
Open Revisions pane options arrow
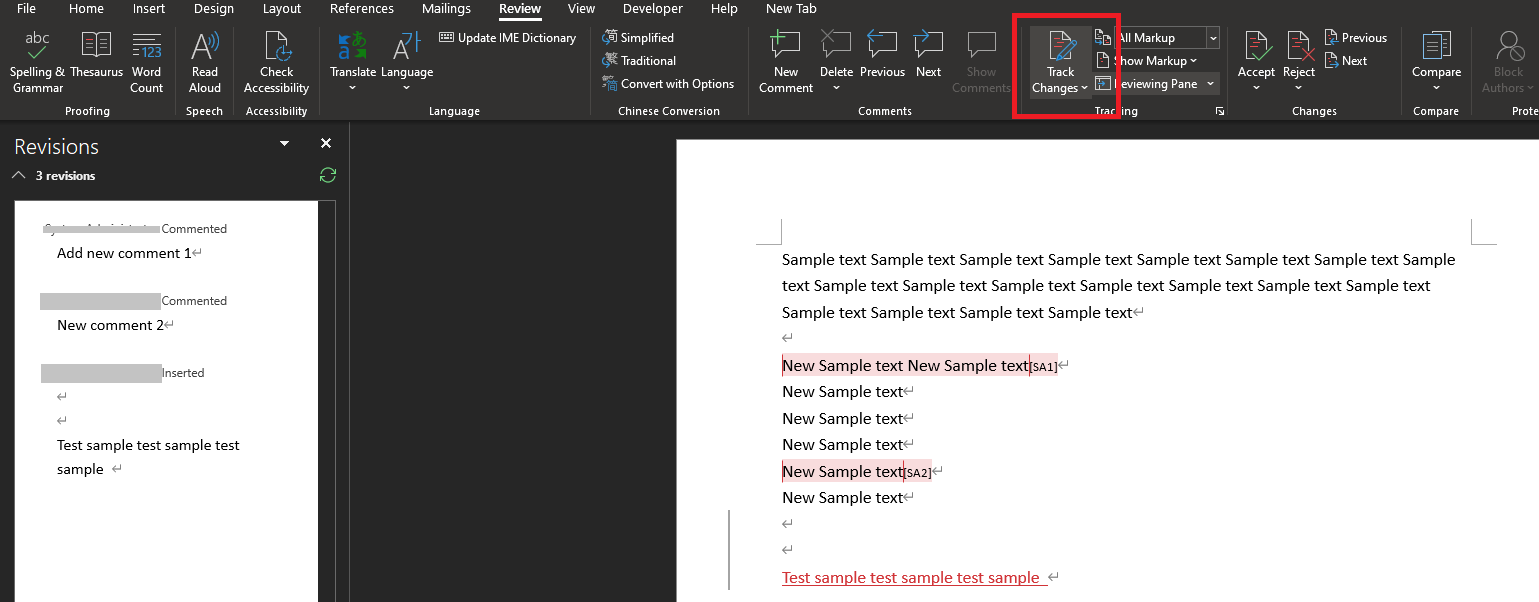click(x=285, y=144)
